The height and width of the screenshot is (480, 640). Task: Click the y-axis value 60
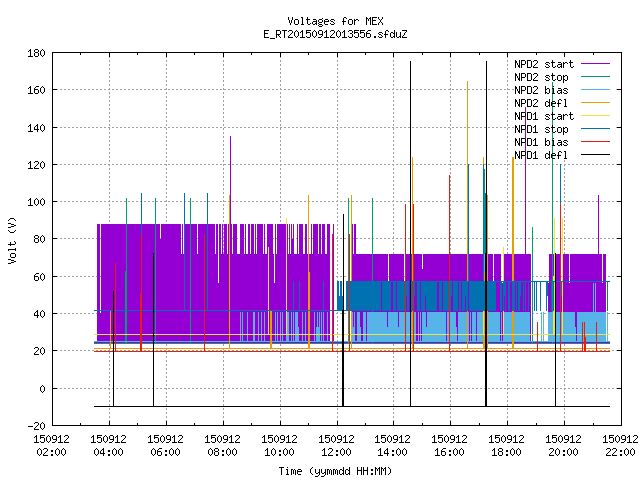pos(39,277)
